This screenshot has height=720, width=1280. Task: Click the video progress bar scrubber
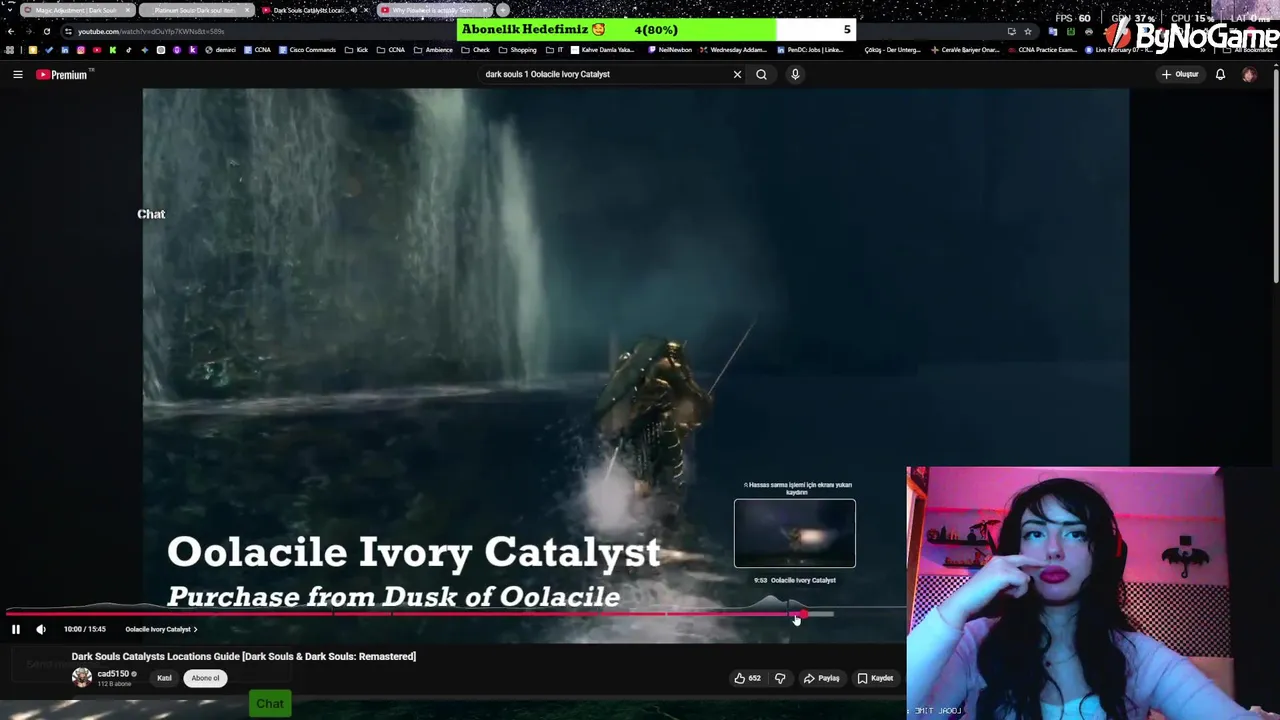[x=802, y=614]
